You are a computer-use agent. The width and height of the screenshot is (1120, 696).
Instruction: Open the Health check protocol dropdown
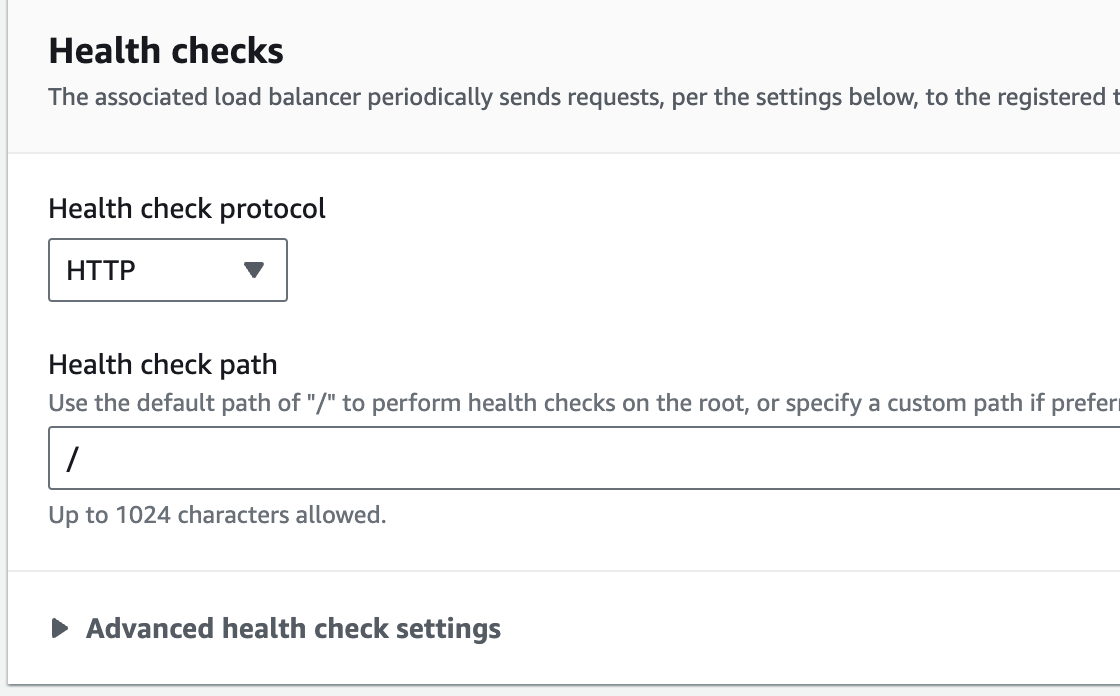pos(167,270)
